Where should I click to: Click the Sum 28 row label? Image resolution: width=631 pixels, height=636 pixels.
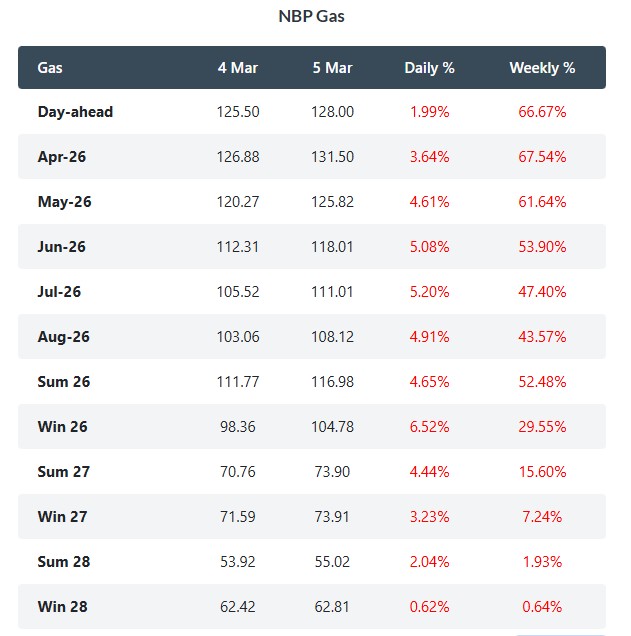(64, 562)
